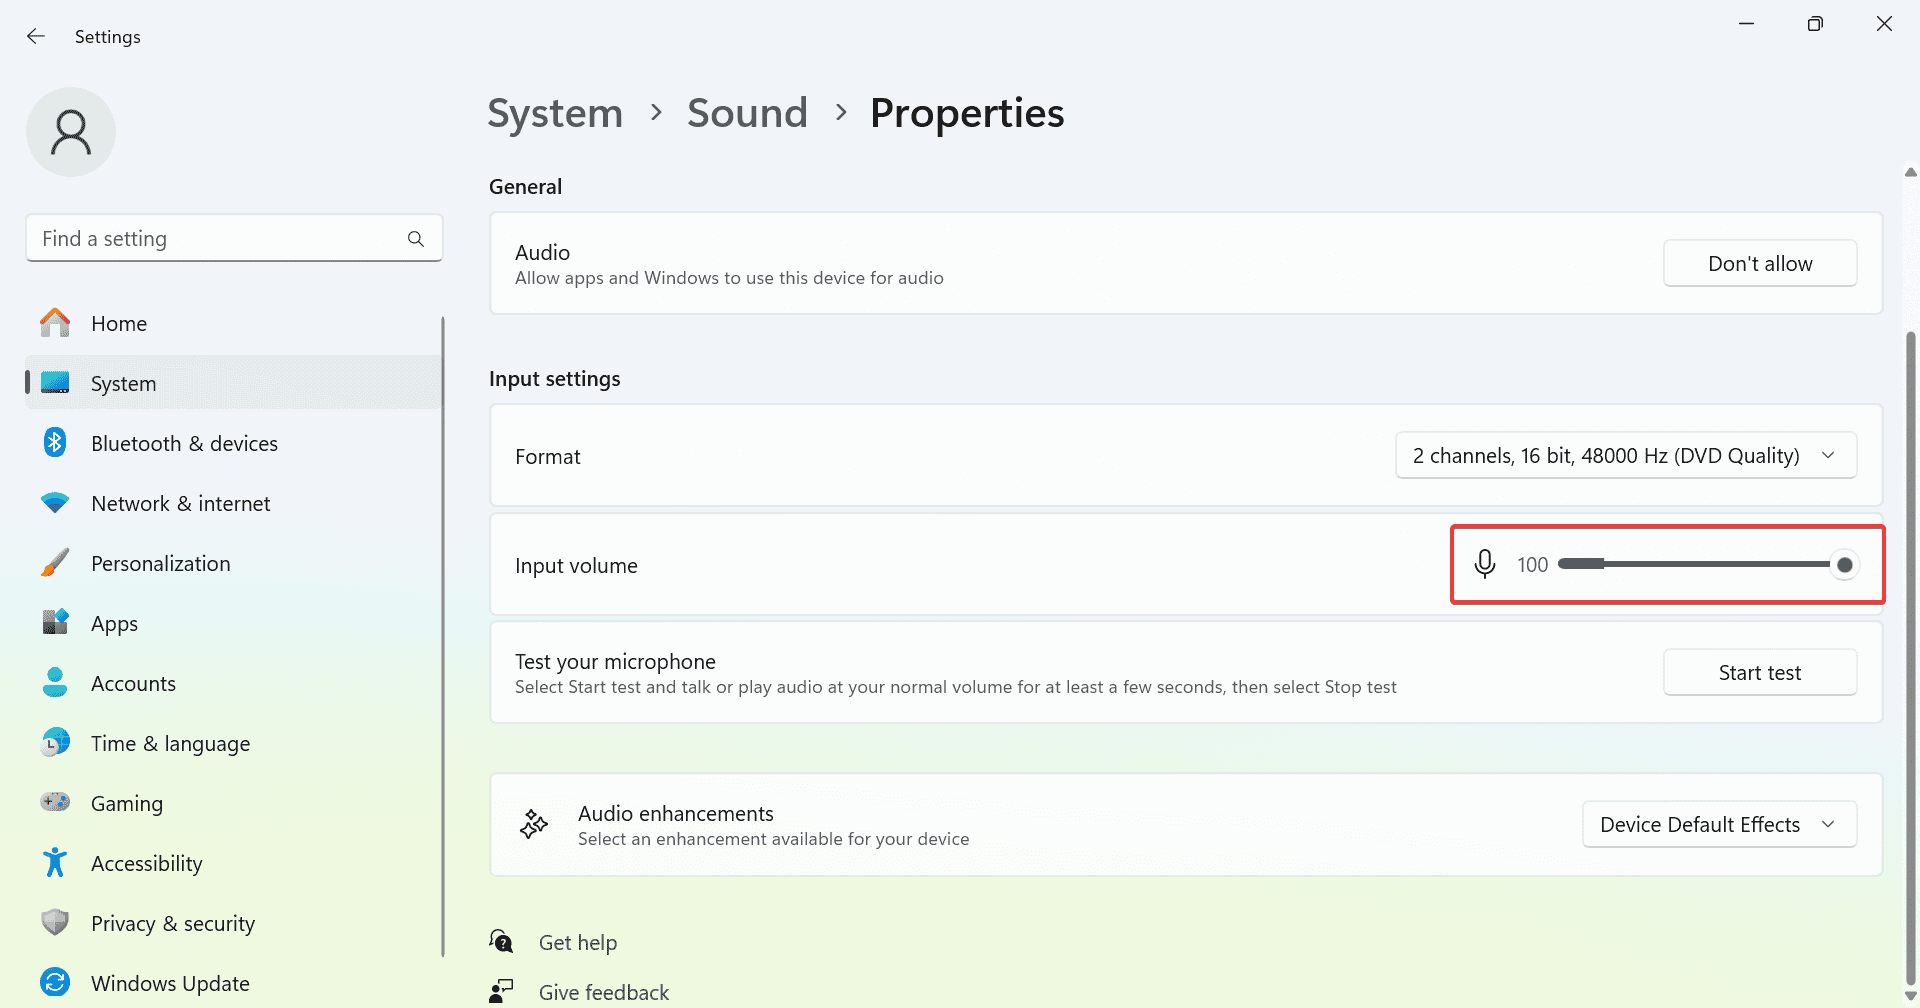Open Apps settings
1920x1008 pixels.
pos(233,623)
